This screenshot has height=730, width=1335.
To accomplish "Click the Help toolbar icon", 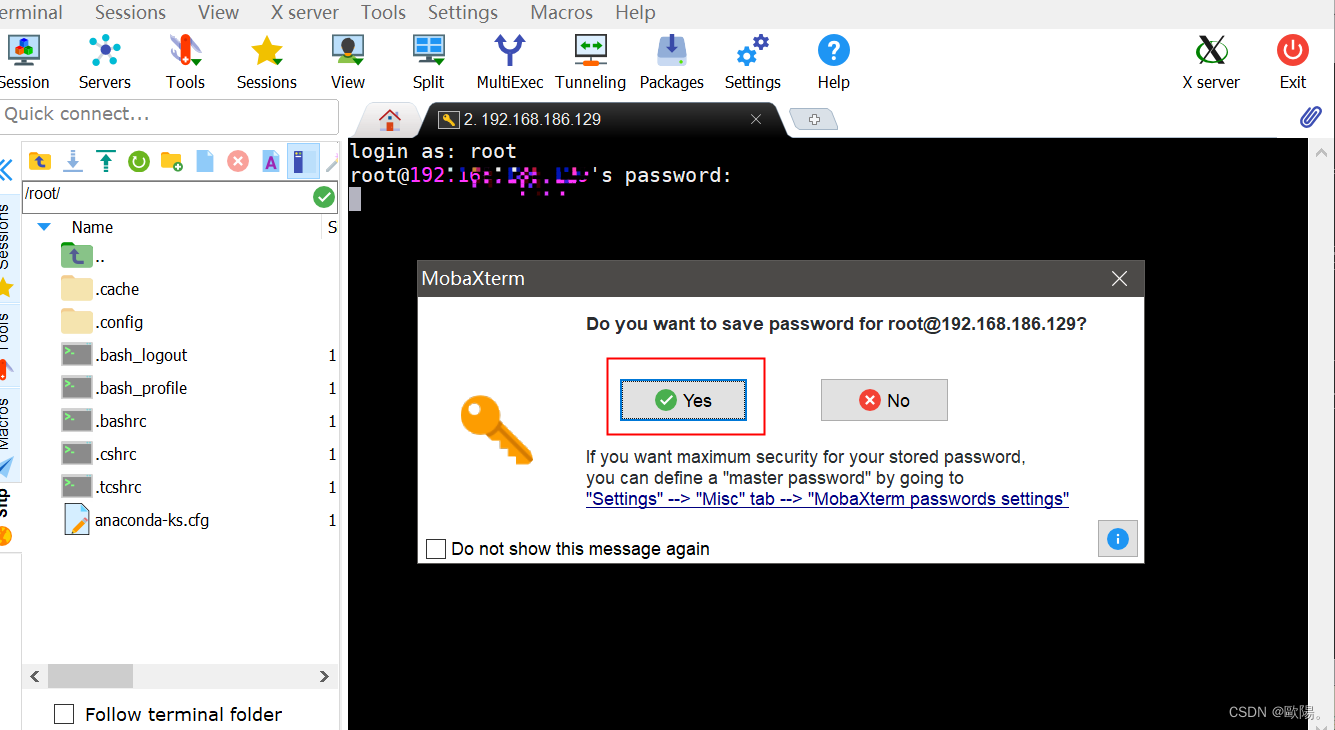I will (x=834, y=61).
